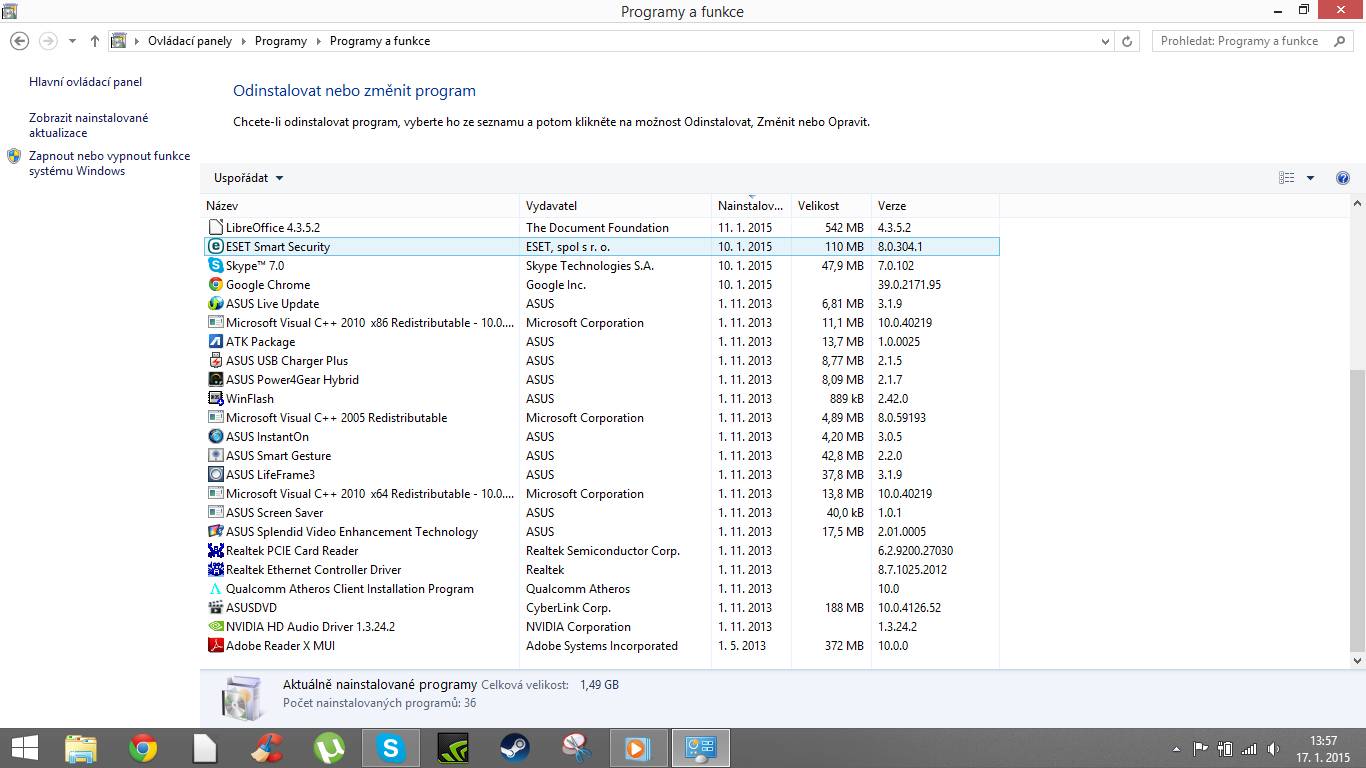Click the change view icon in toolbar

[1287, 178]
